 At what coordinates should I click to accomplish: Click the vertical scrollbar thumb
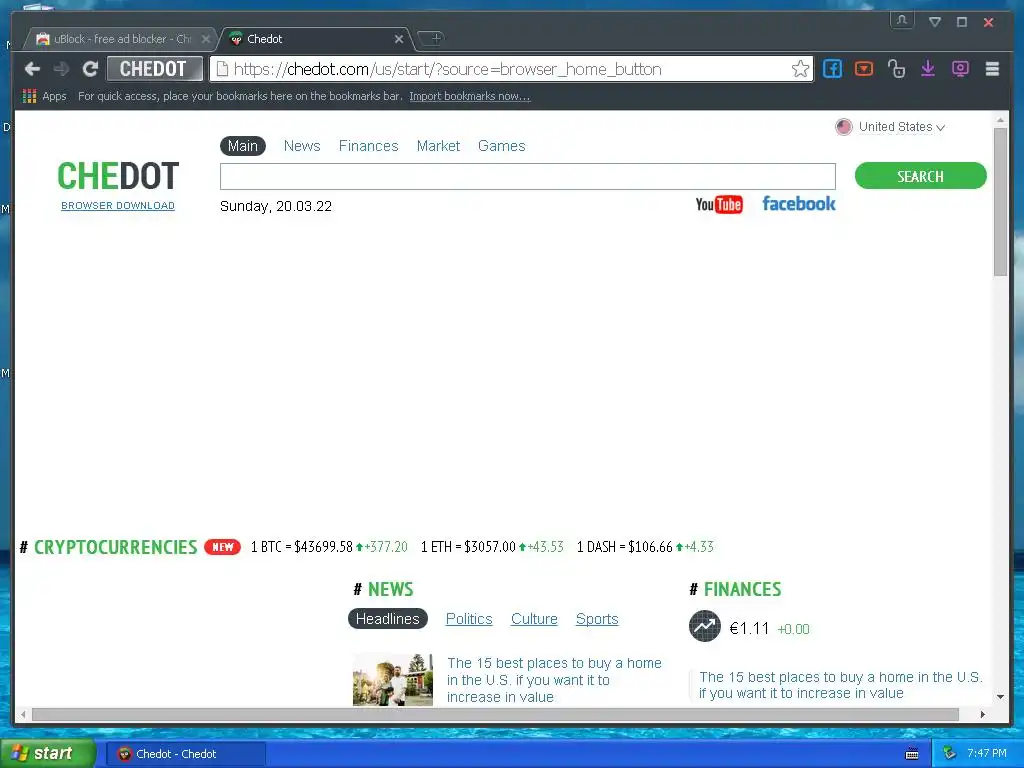(x=1000, y=202)
